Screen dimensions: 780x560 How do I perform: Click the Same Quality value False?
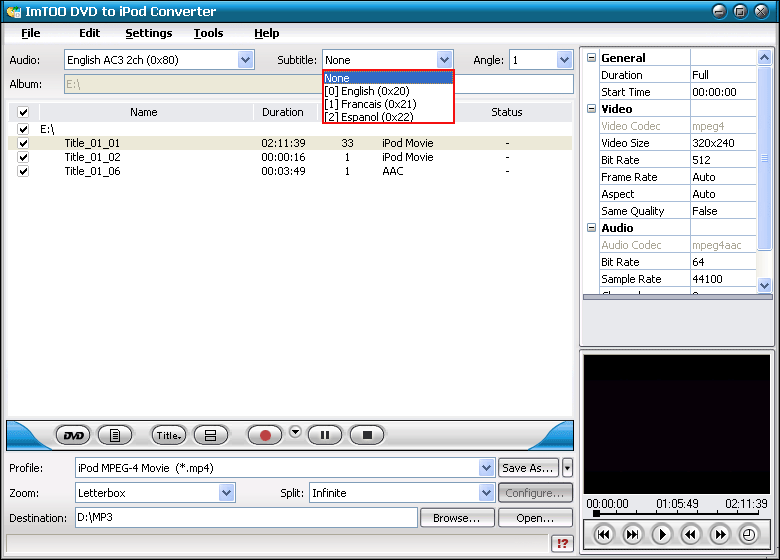click(705, 211)
